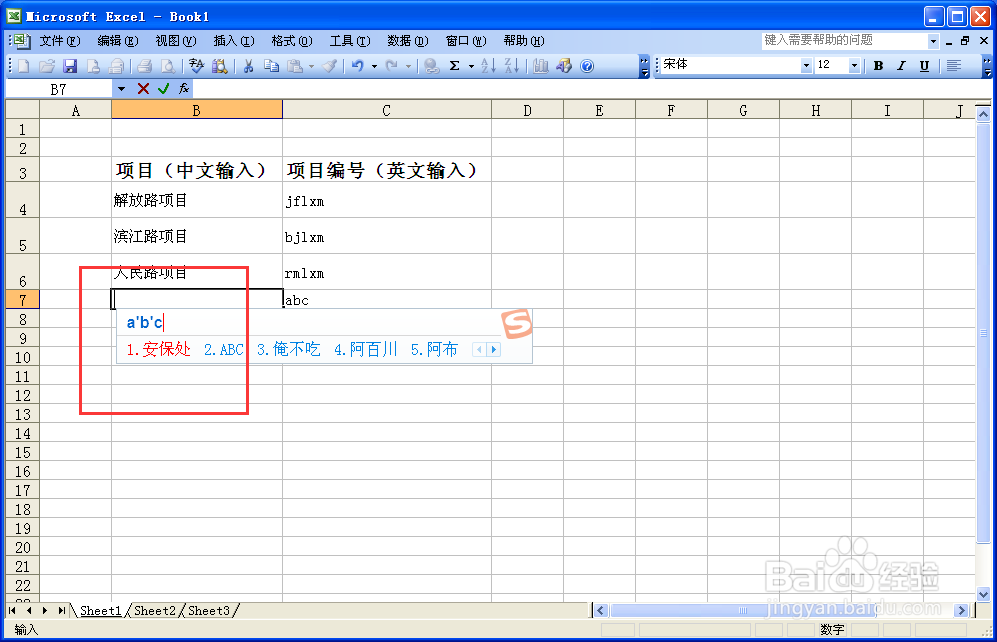
Task: Choose IME candidate 1 安保处
Action: (x=158, y=349)
